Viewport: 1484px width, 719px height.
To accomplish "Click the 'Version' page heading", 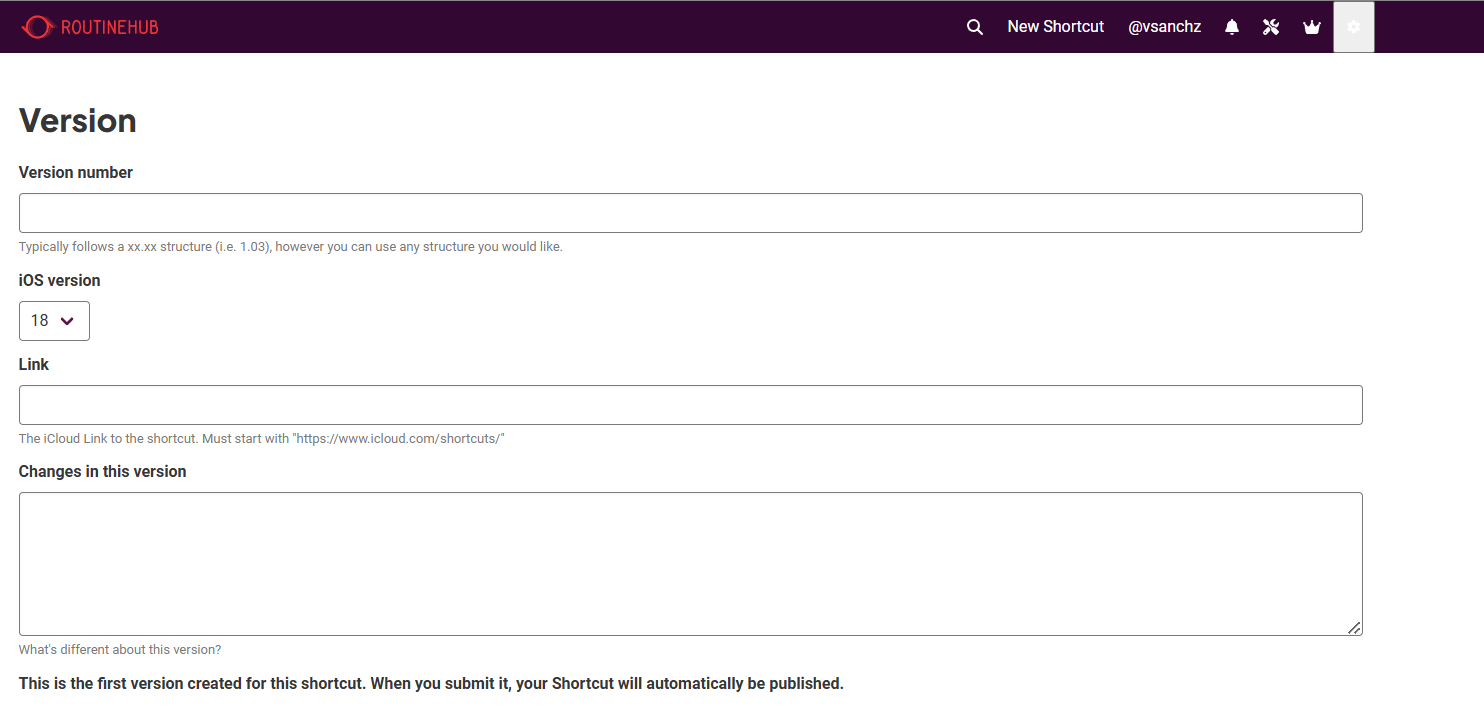I will (78, 121).
